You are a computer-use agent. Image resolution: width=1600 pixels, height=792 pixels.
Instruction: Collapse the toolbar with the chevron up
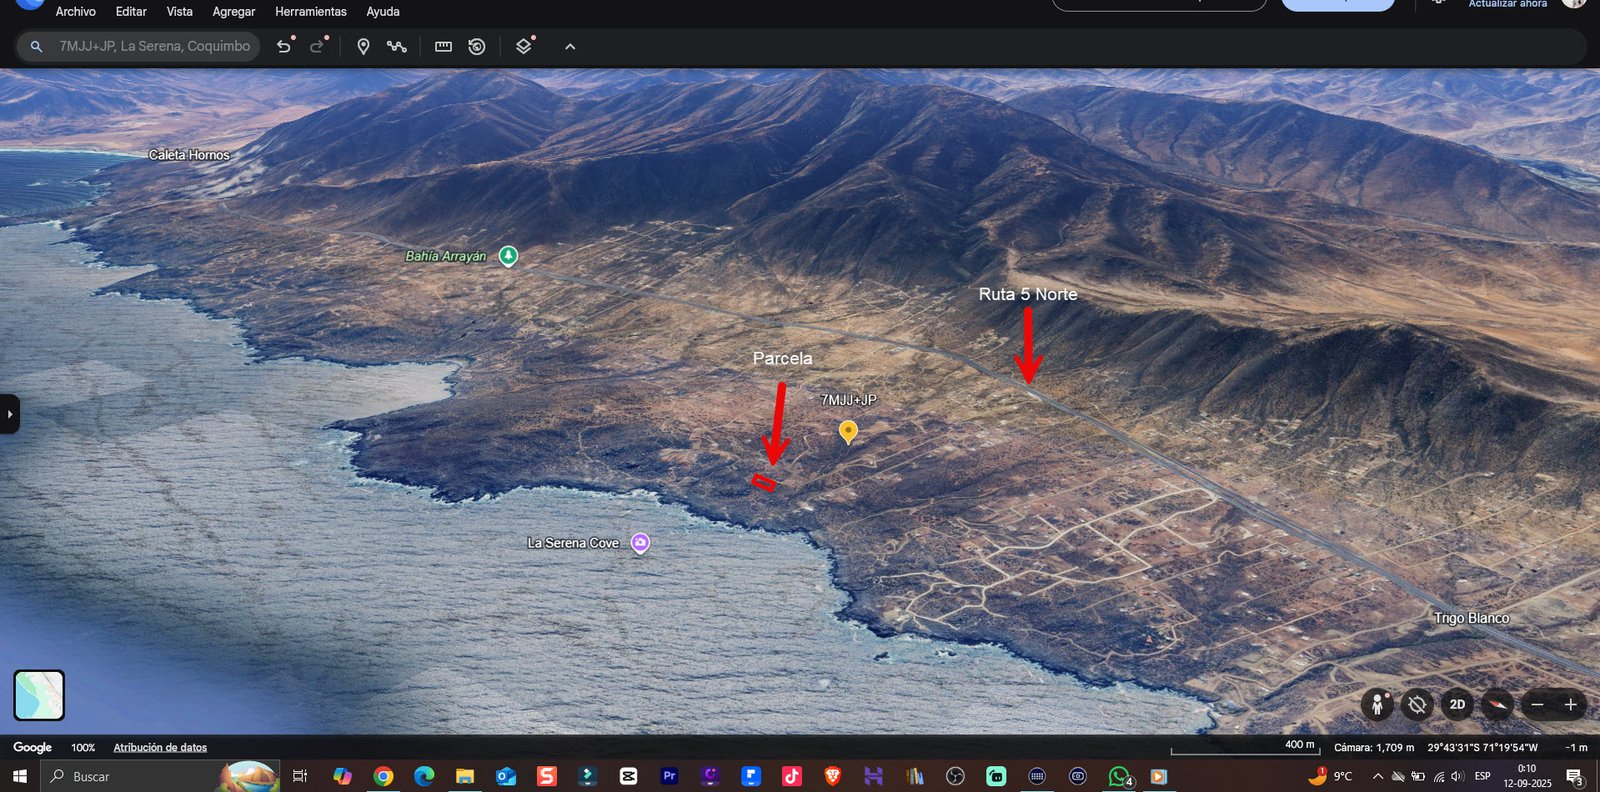pos(570,47)
